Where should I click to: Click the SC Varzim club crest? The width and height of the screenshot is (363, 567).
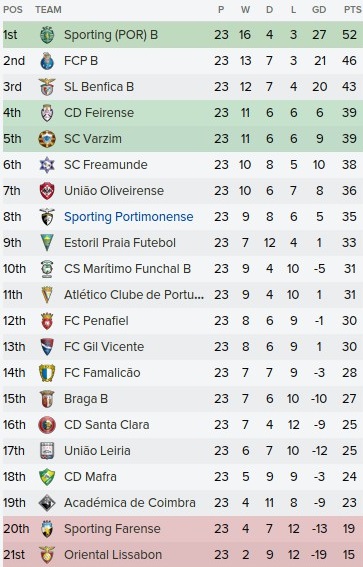click(47, 139)
